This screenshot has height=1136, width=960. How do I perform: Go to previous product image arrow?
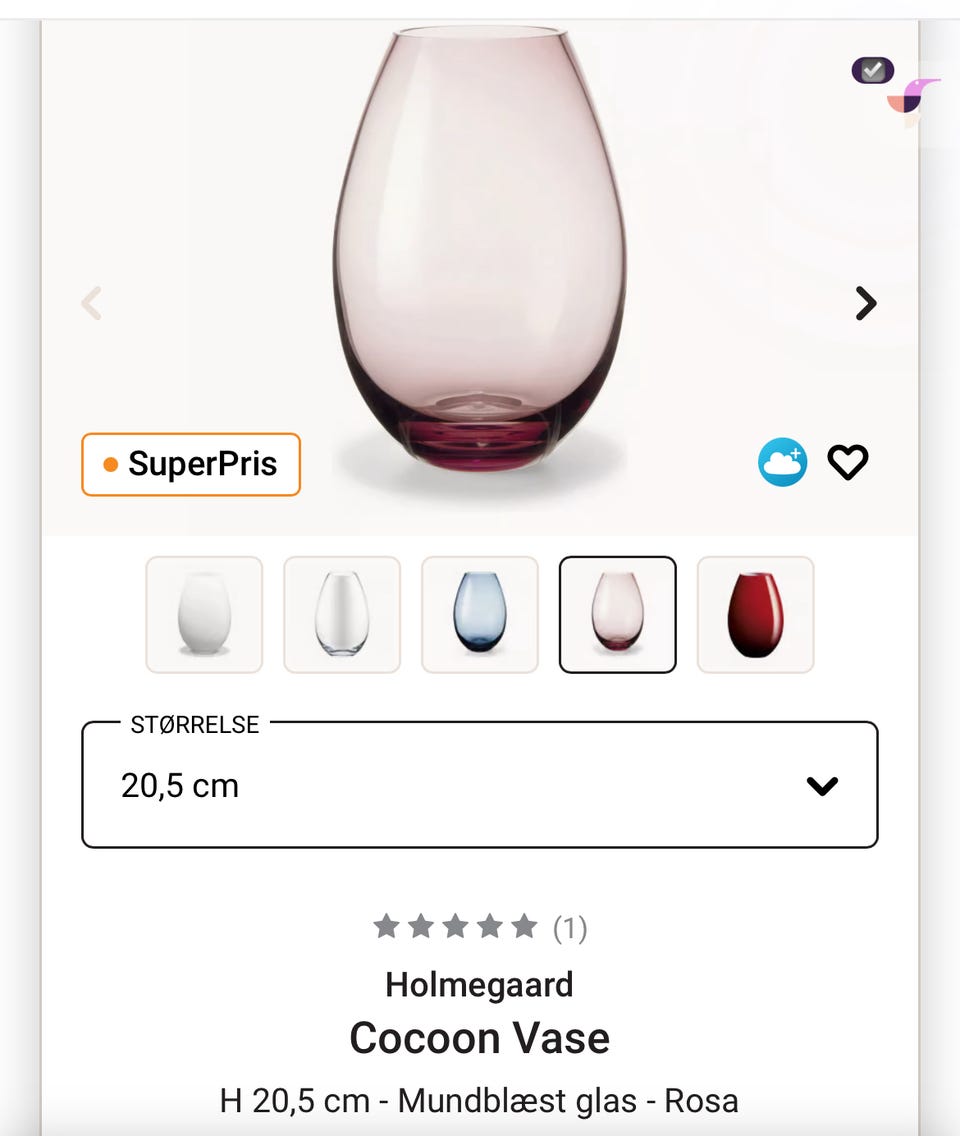[92, 303]
